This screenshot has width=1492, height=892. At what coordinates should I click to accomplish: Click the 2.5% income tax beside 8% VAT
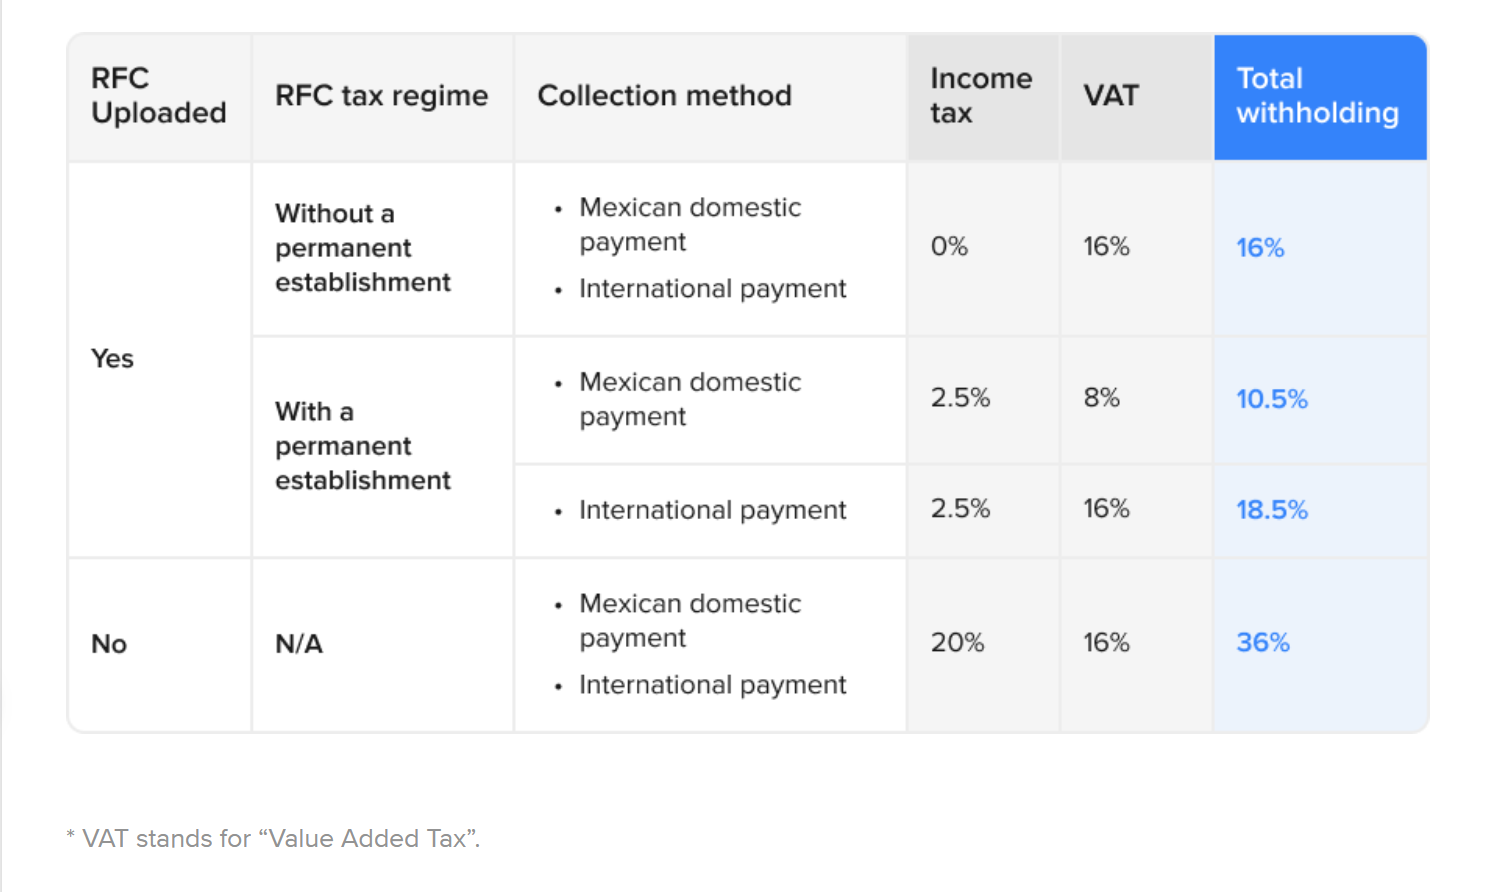pyautogui.click(x=960, y=398)
